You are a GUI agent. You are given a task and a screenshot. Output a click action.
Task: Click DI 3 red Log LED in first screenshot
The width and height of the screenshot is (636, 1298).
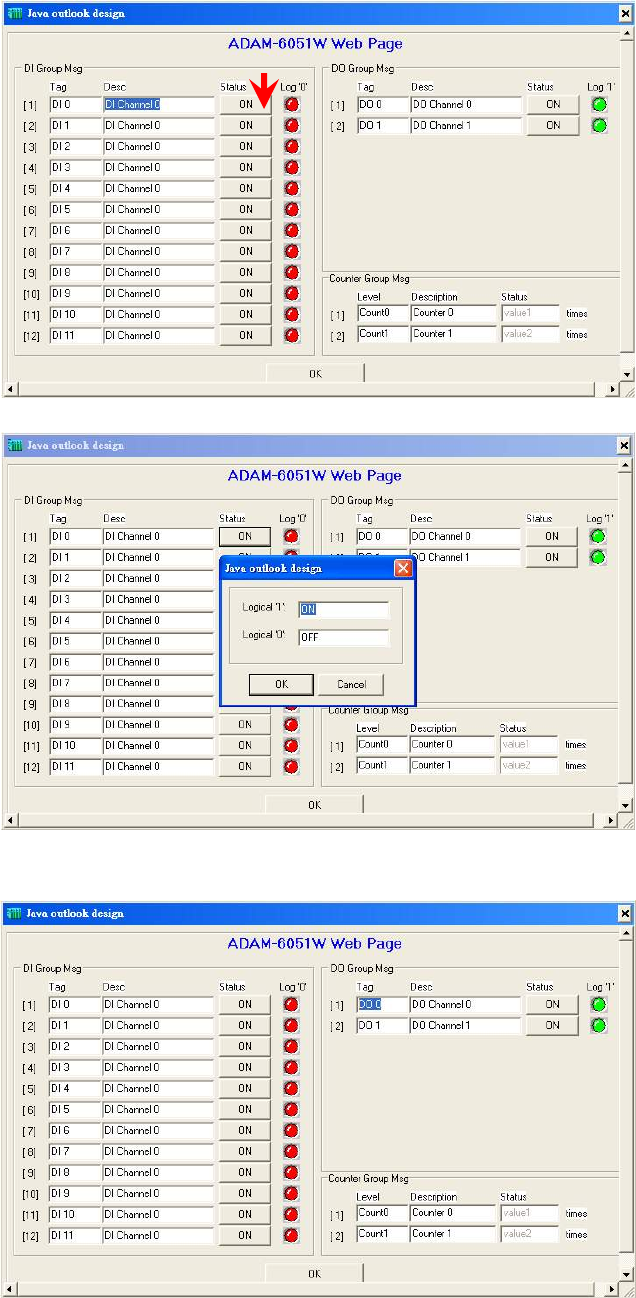click(292, 167)
